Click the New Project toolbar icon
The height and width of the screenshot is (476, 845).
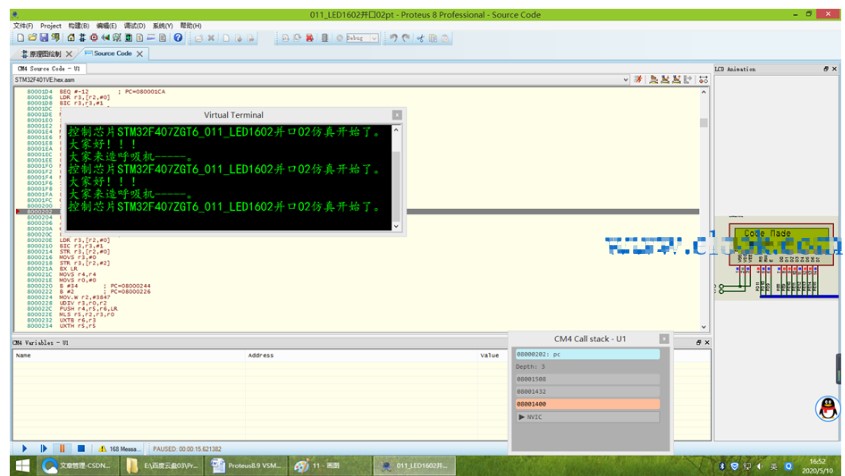20,38
